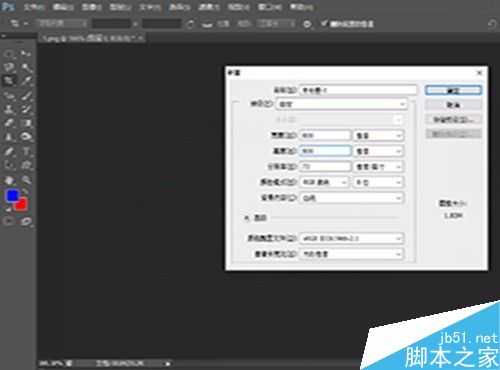Select the Dodge tool
The width and height of the screenshot is (500, 370).
(x=26, y=137)
